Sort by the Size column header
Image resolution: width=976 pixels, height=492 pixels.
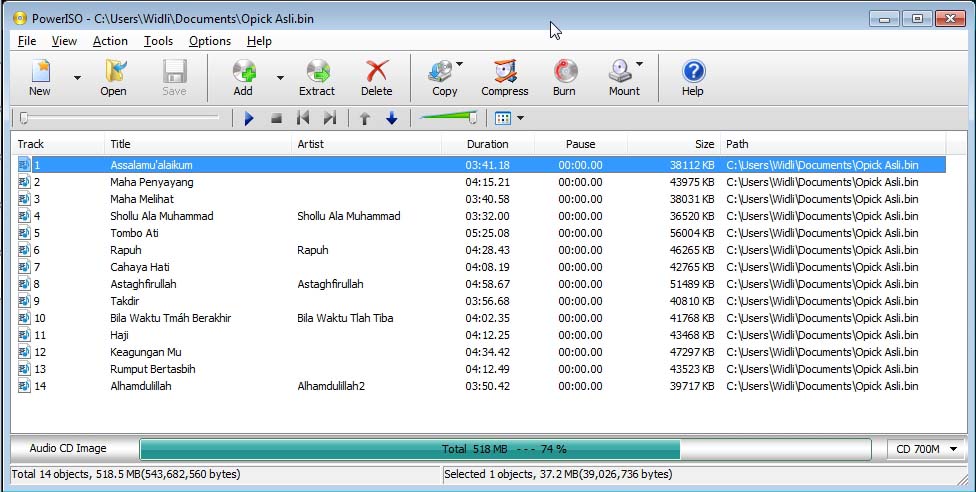674,144
